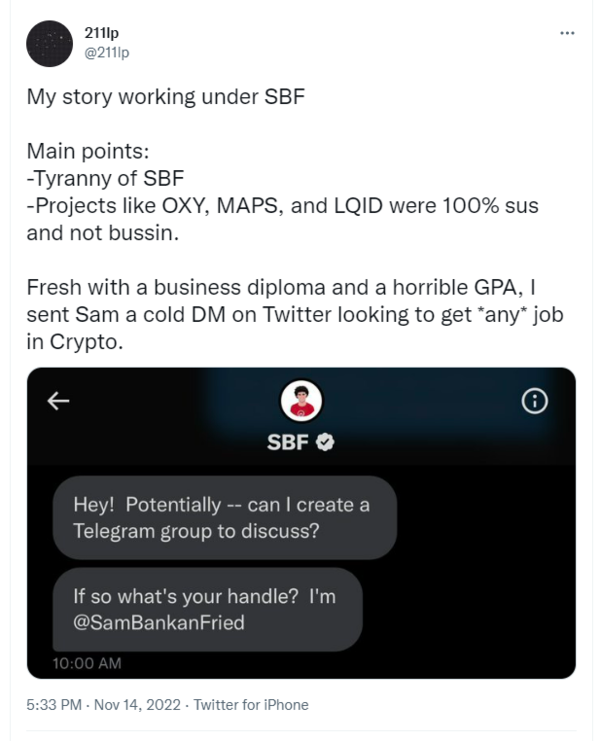Image resolution: width=600 pixels, height=741 pixels.
Task: Click the @SamBankanFried mention in the message
Action: pos(159,622)
